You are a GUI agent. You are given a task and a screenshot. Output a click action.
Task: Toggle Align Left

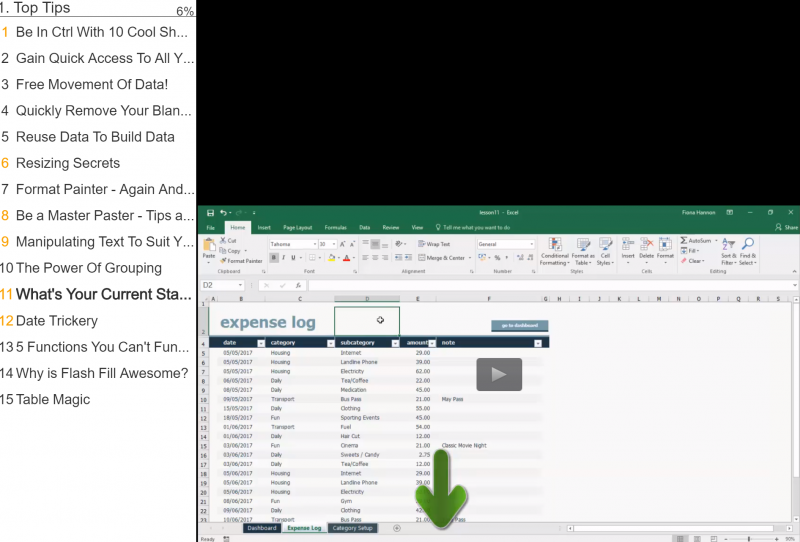click(x=365, y=258)
